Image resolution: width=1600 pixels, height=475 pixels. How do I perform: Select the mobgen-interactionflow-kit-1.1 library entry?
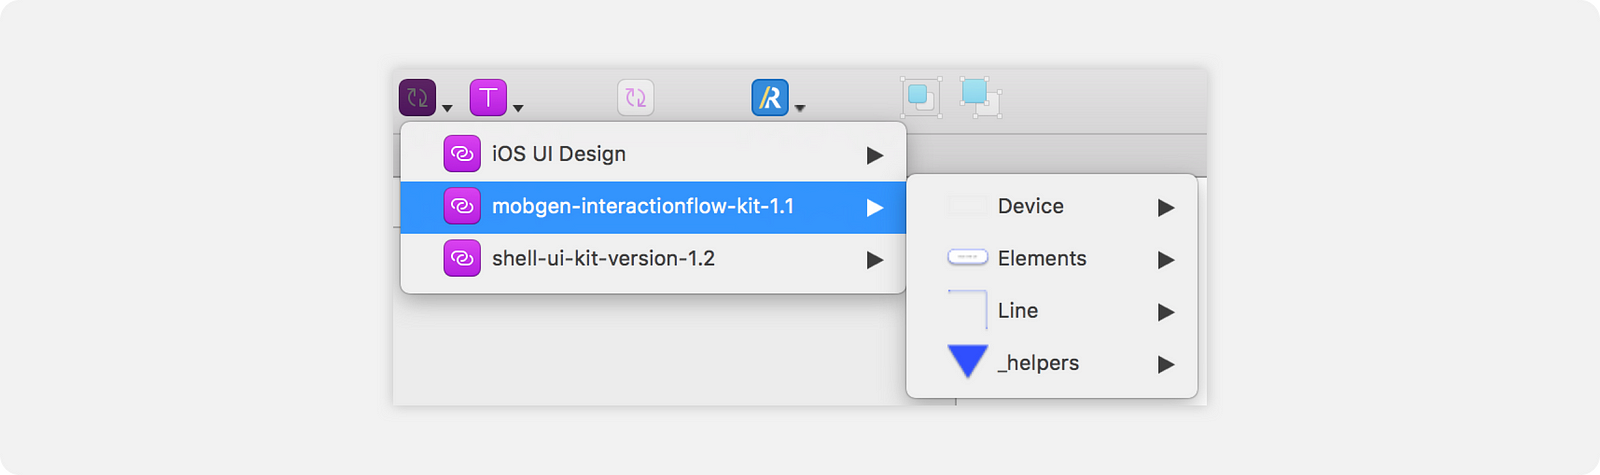(x=653, y=207)
